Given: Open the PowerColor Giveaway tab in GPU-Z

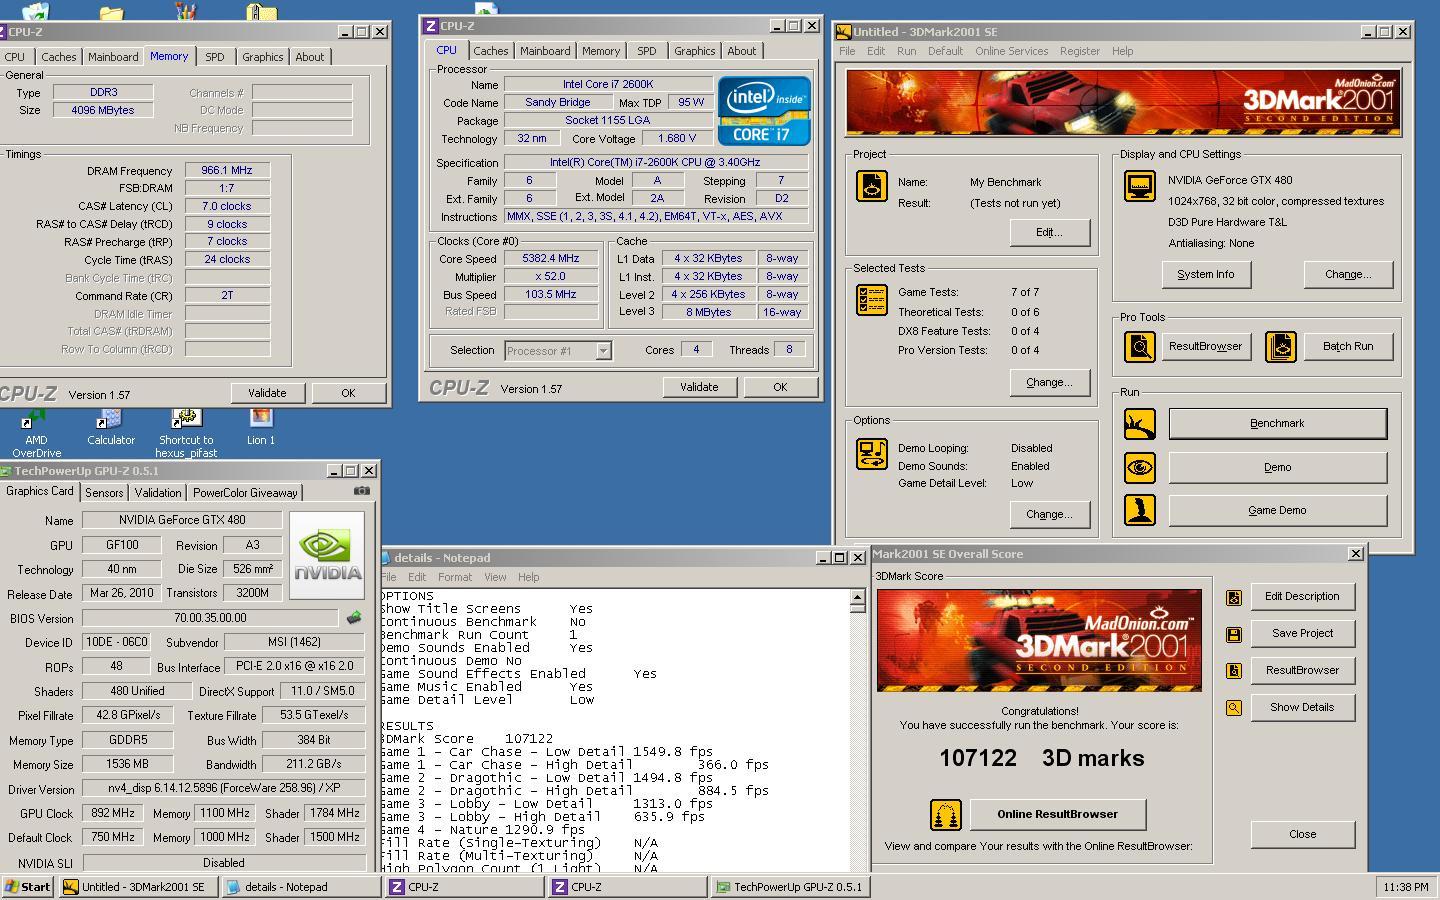Looking at the screenshot, I should click(245, 493).
